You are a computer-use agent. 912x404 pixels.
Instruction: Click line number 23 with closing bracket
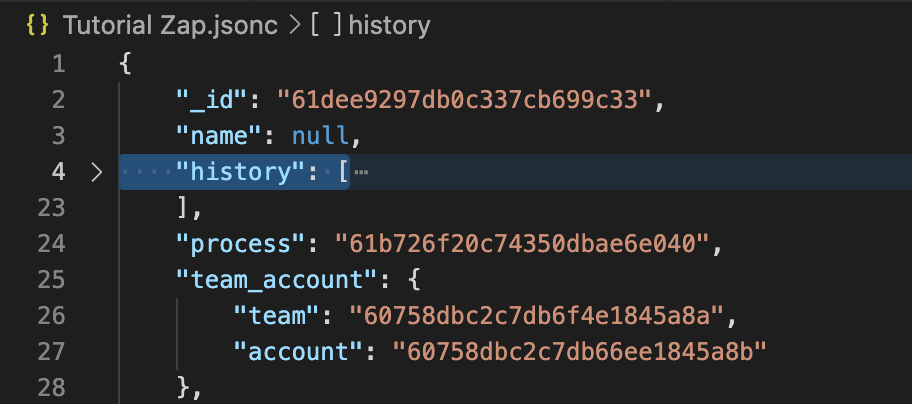51,208
